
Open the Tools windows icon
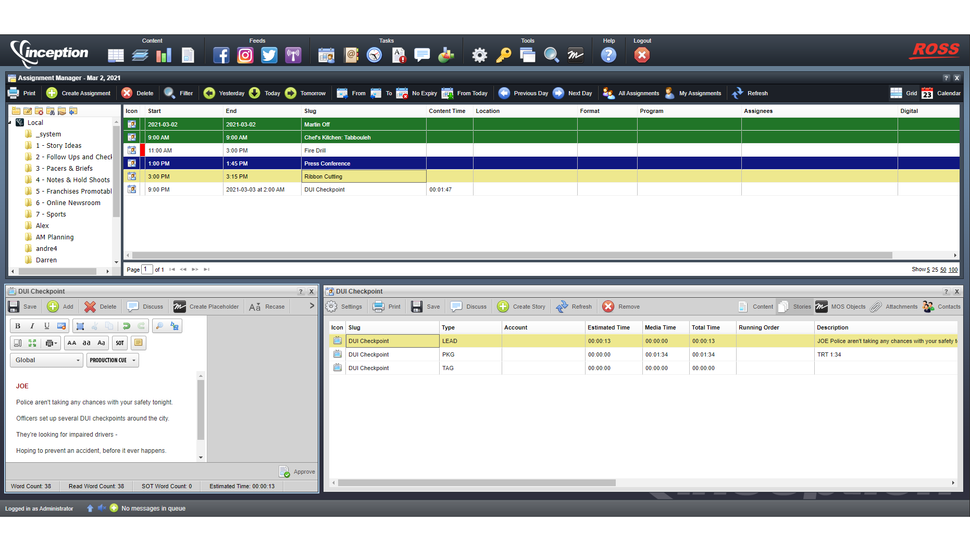528,55
